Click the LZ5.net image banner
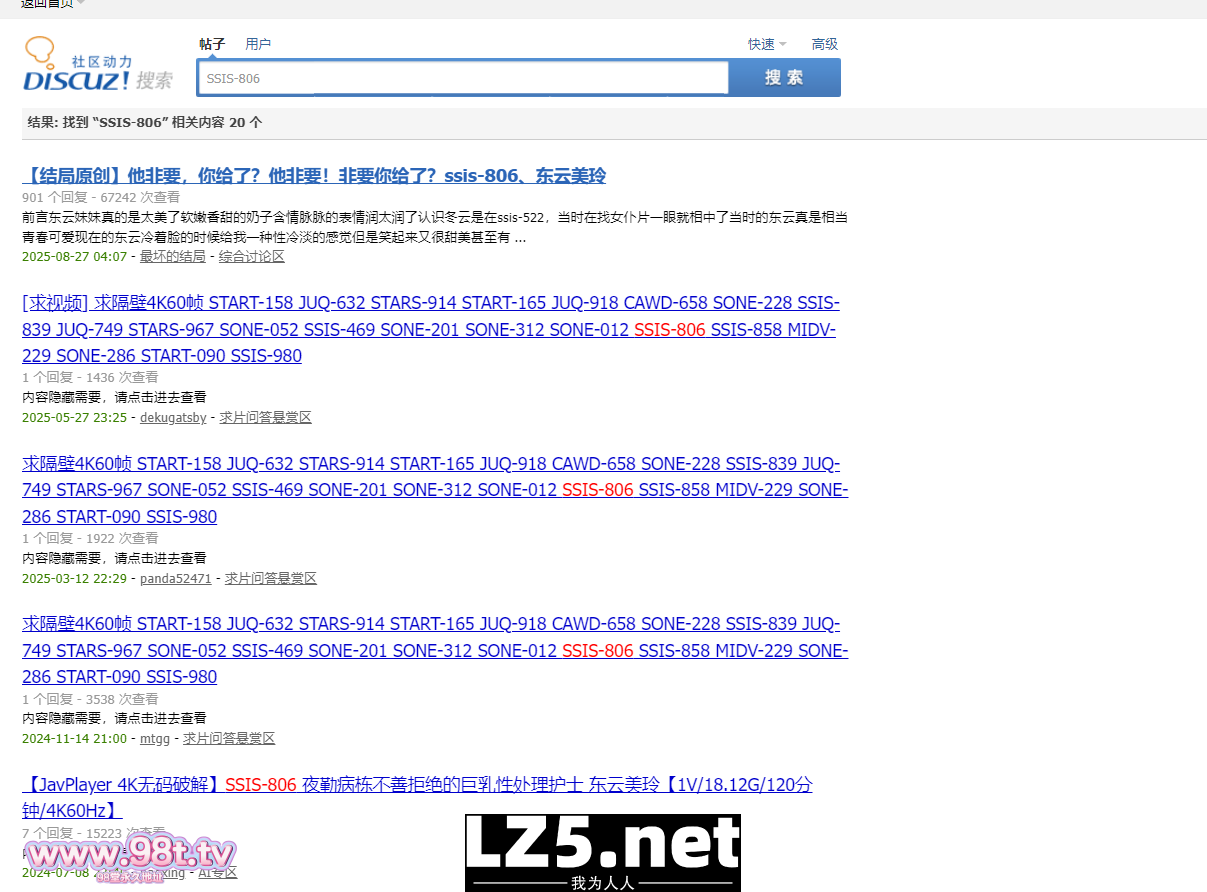Viewport: 1207px width, 892px height. coord(601,852)
